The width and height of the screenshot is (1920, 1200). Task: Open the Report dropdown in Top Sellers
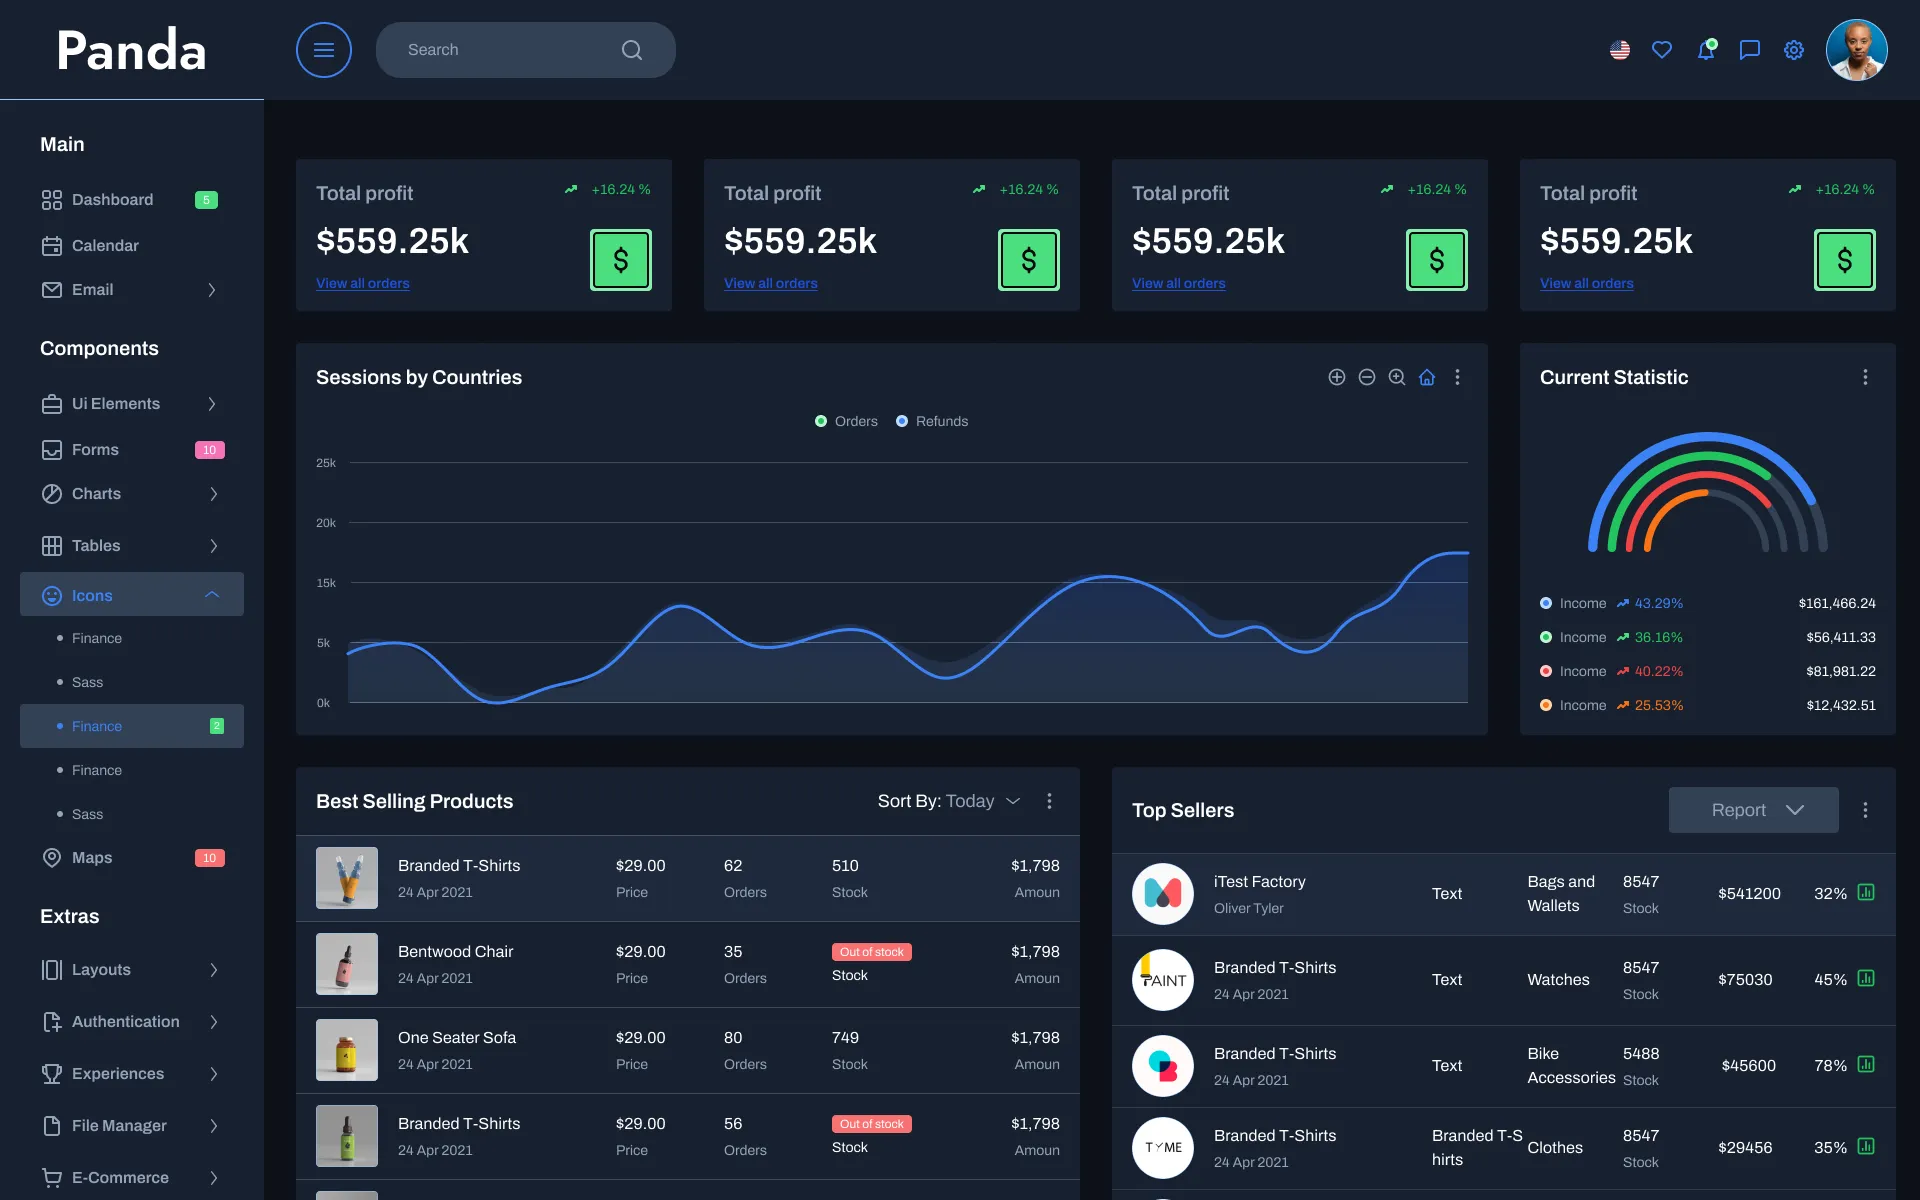[x=1753, y=810]
